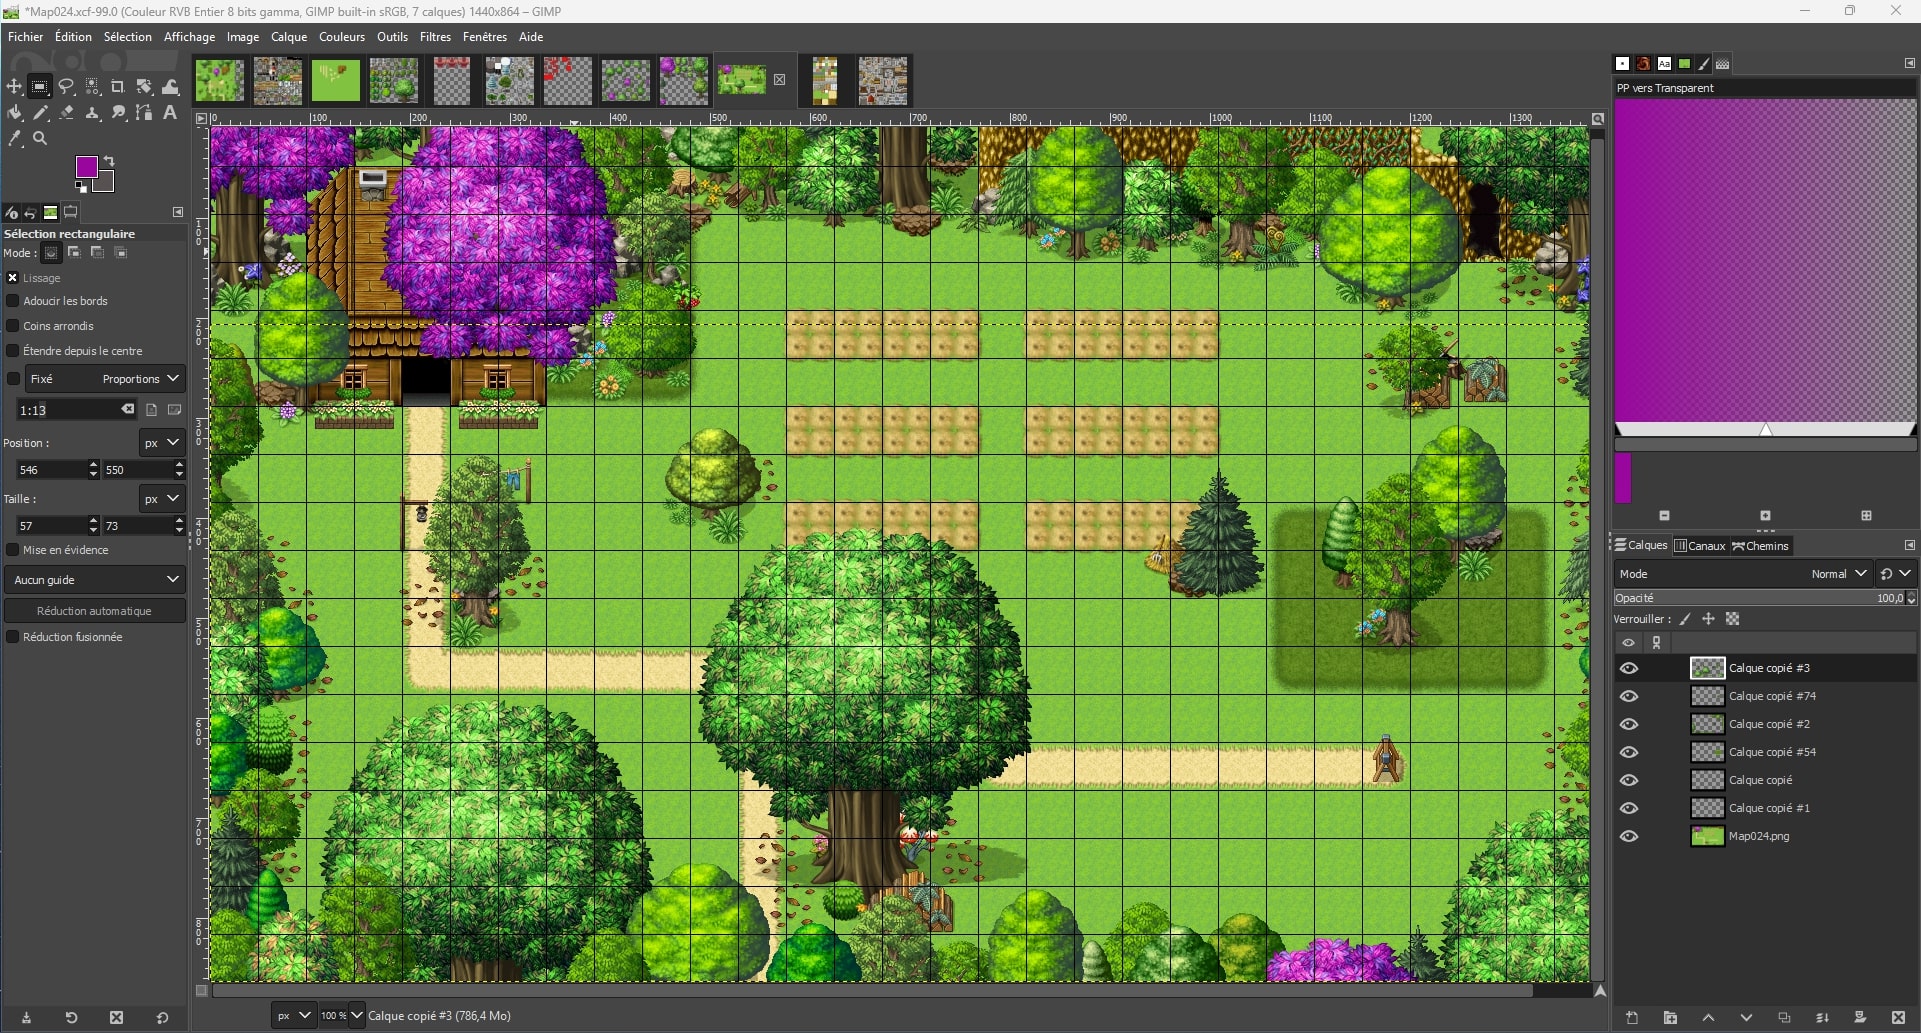Merge the layer down using bottom icon
This screenshot has width=1921, height=1033.
[1822, 1018]
